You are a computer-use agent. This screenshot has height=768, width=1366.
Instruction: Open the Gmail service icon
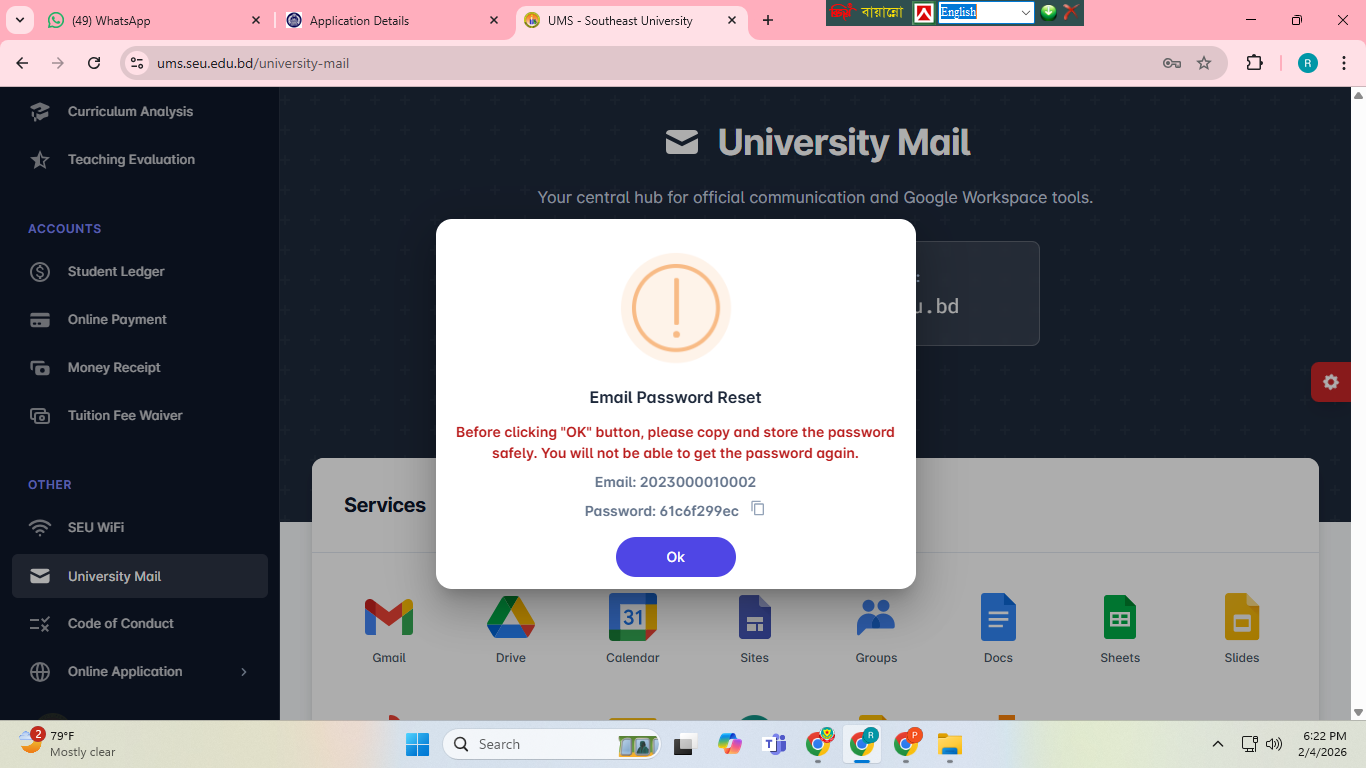pyautogui.click(x=389, y=618)
